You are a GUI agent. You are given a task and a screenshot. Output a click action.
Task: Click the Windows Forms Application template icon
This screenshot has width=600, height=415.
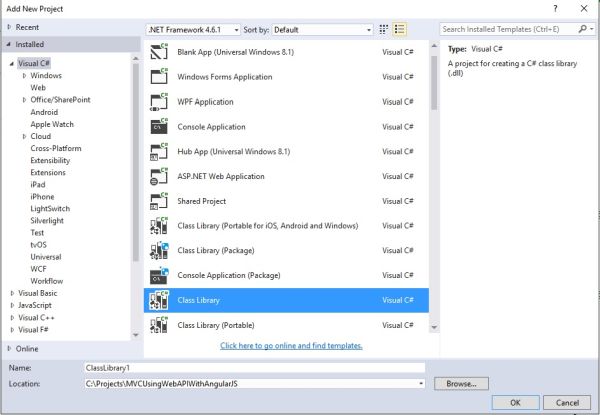tap(159, 76)
